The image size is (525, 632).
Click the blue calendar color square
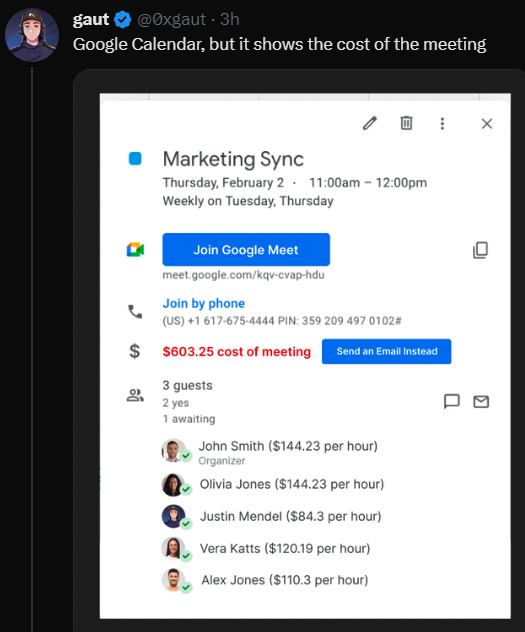click(135, 158)
